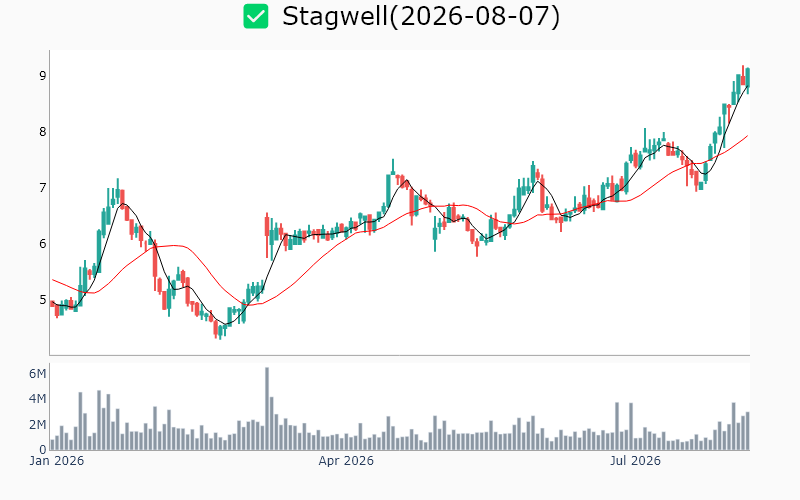Click the 9 price axis label
Screen dimensions: 800x500
pyautogui.click(x=42, y=76)
